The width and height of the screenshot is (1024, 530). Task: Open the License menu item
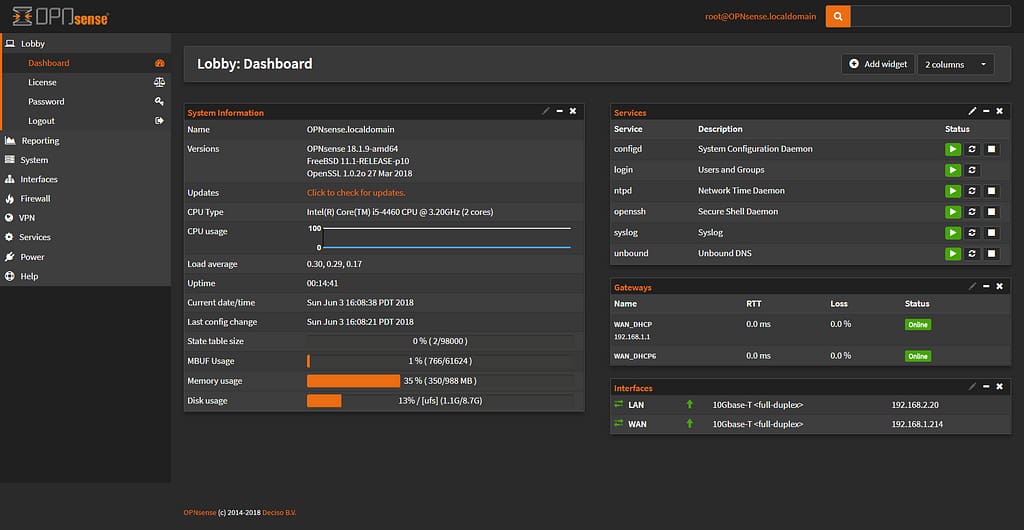tap(42, 82)
